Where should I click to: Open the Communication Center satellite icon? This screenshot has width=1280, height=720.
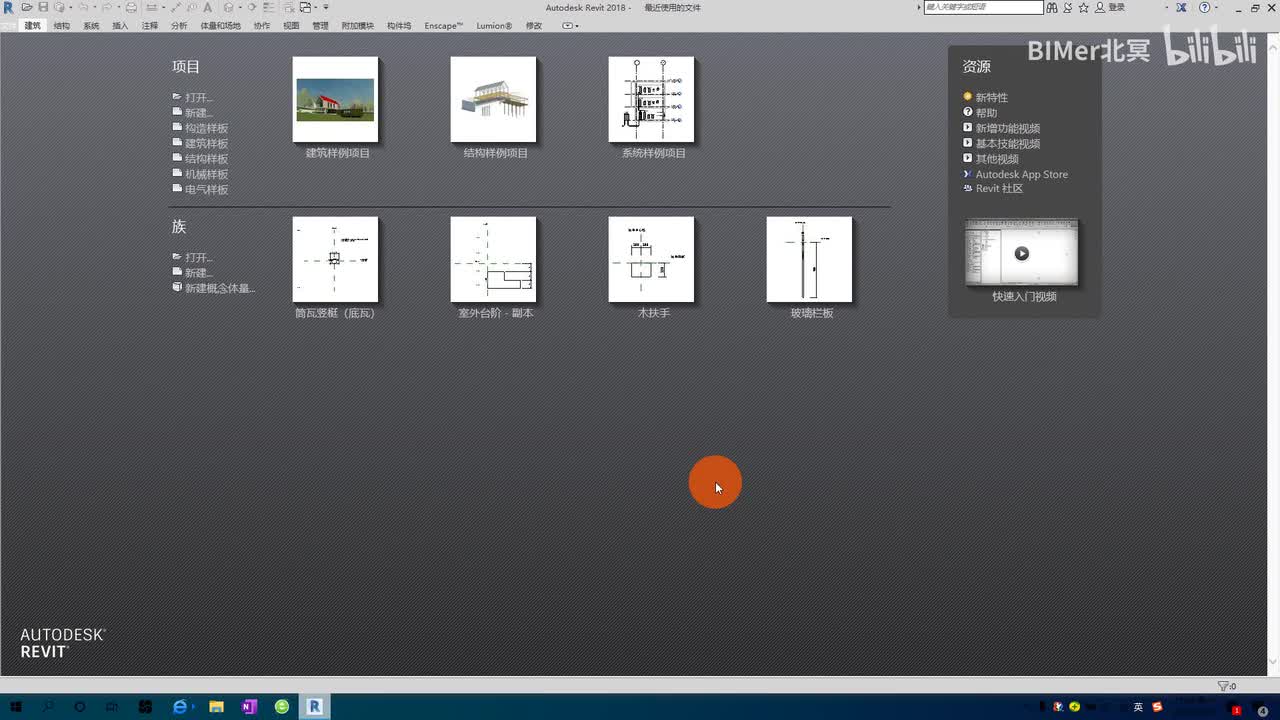[x=1068, y=8]
